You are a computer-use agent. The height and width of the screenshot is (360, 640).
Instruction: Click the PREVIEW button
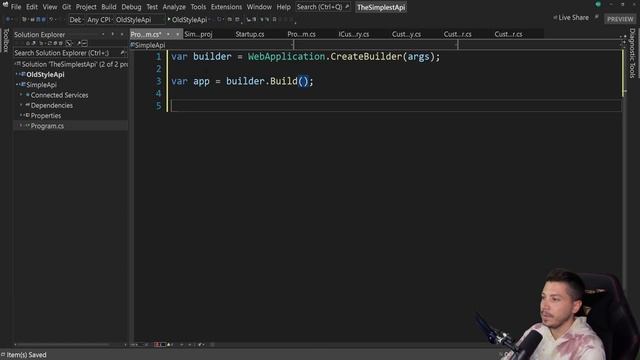(620, 19)
